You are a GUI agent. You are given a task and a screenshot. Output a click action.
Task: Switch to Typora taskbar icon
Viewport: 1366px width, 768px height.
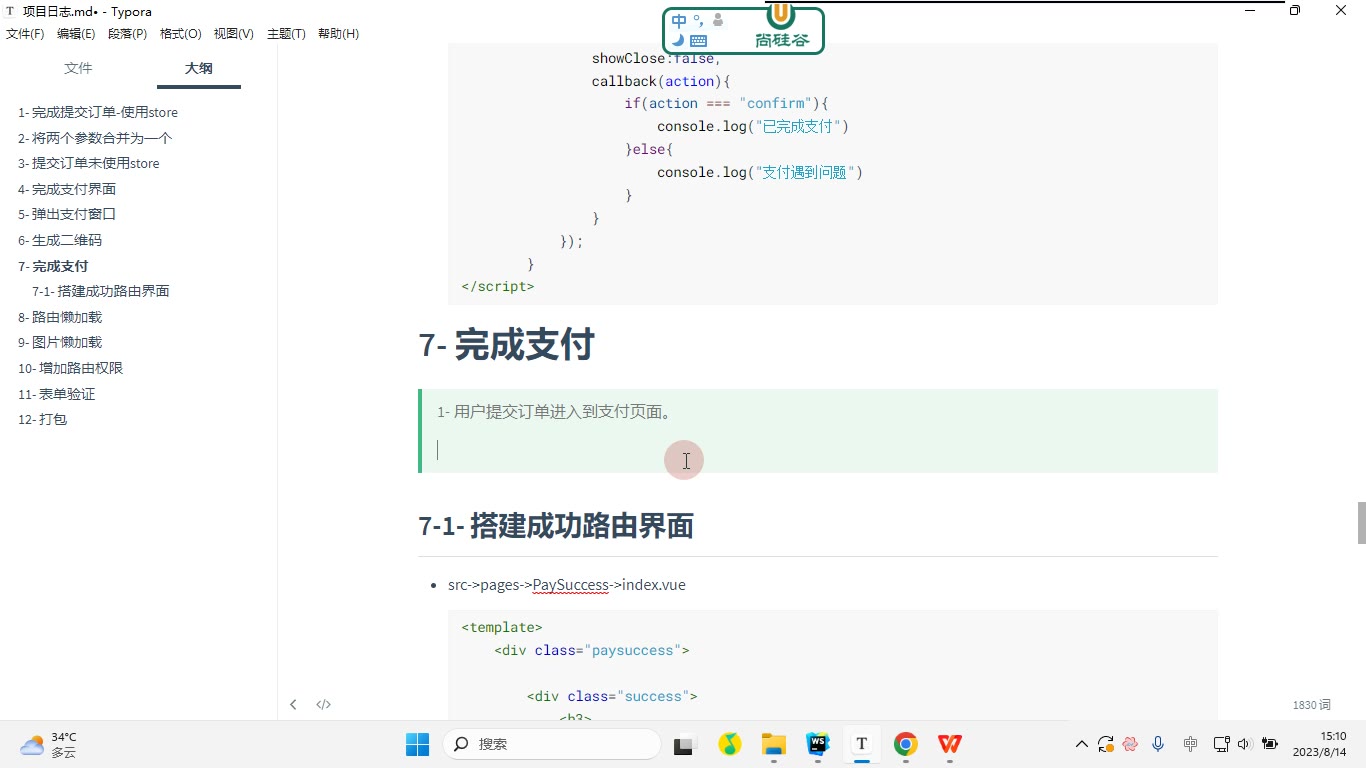click(861, 744)
